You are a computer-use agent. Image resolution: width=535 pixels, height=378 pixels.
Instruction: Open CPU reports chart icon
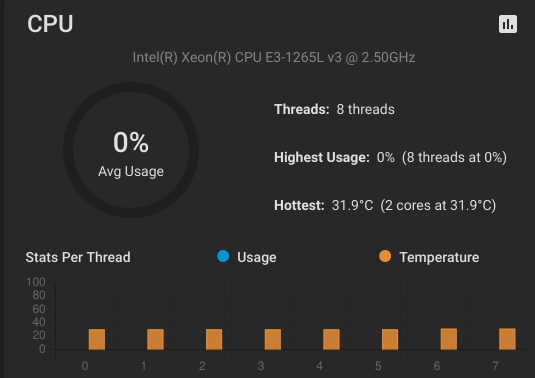point(508,24)
